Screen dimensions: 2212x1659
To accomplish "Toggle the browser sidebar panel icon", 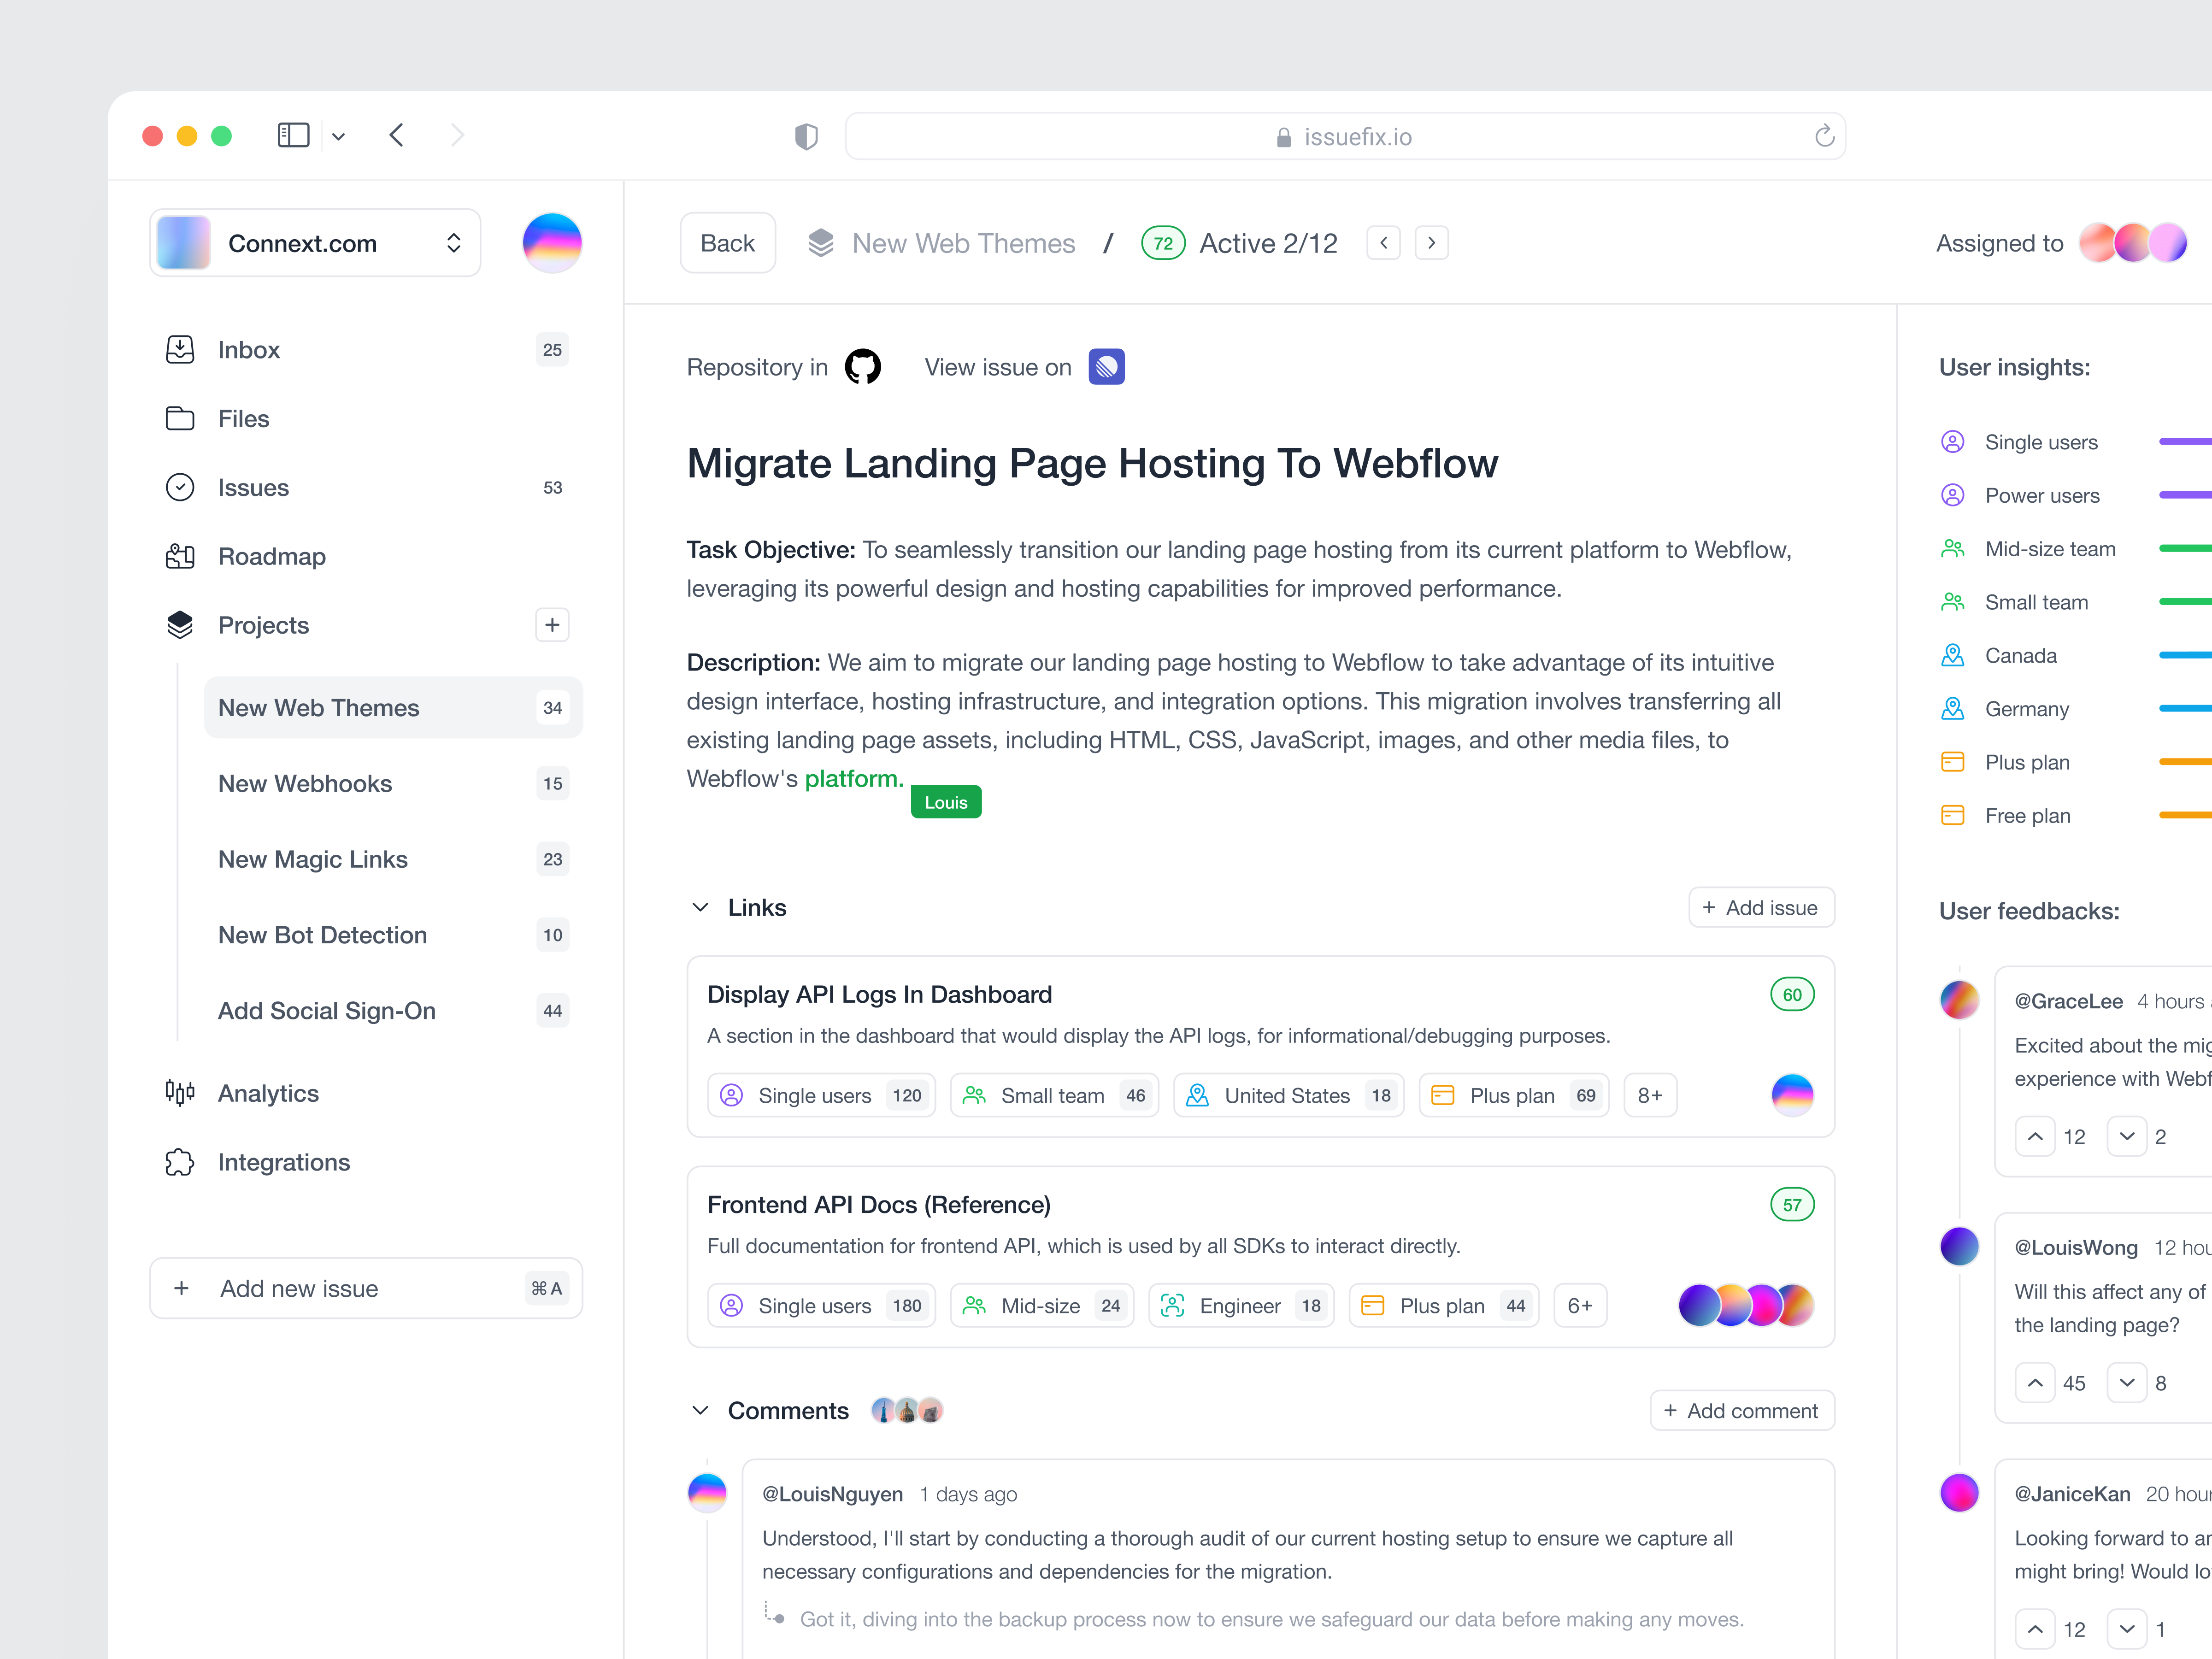I will pyautogui.click(x=293, y=135).
